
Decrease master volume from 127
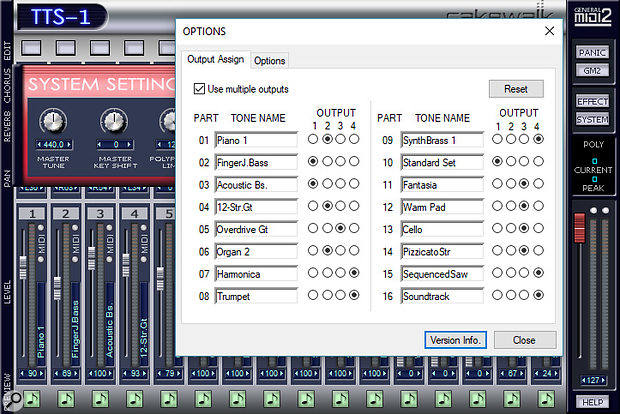coord(583,380)
